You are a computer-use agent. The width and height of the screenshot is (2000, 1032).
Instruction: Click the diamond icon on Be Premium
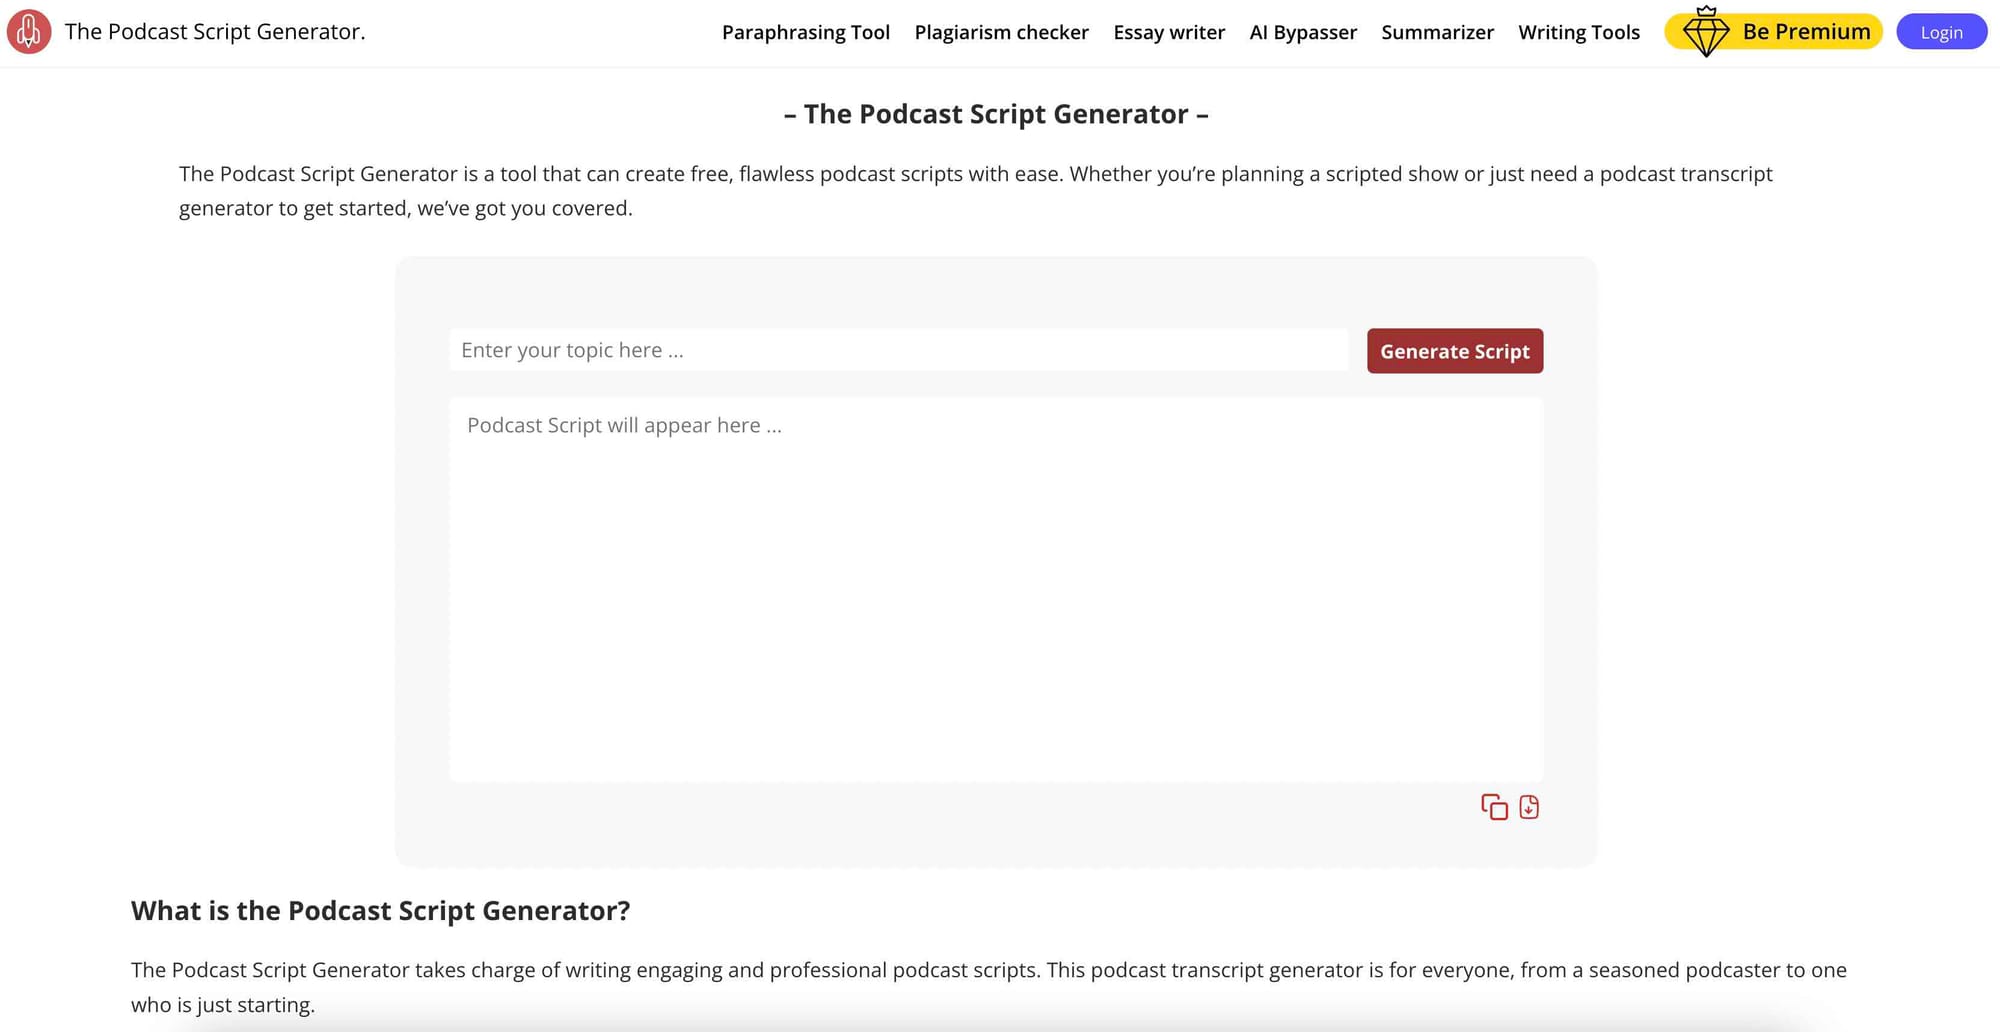(1706, 33)
